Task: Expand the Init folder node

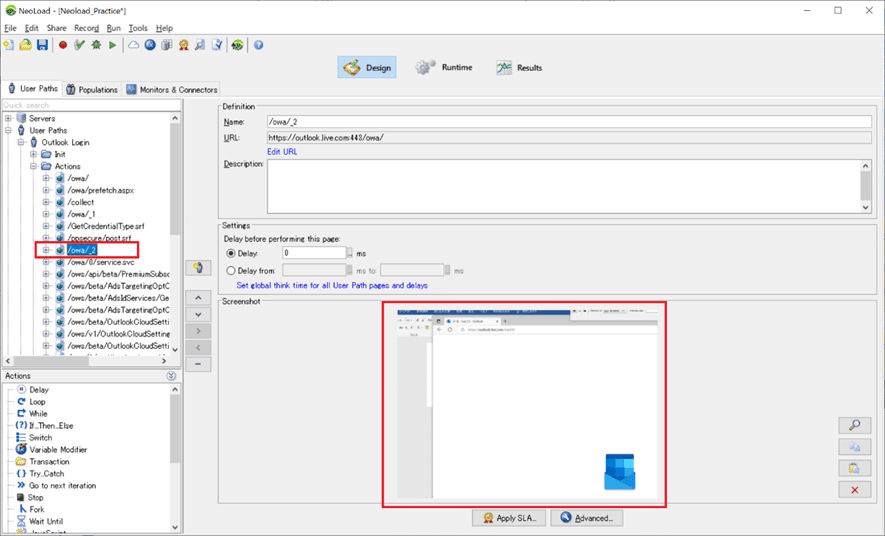Action: click(x=33, y=154)
